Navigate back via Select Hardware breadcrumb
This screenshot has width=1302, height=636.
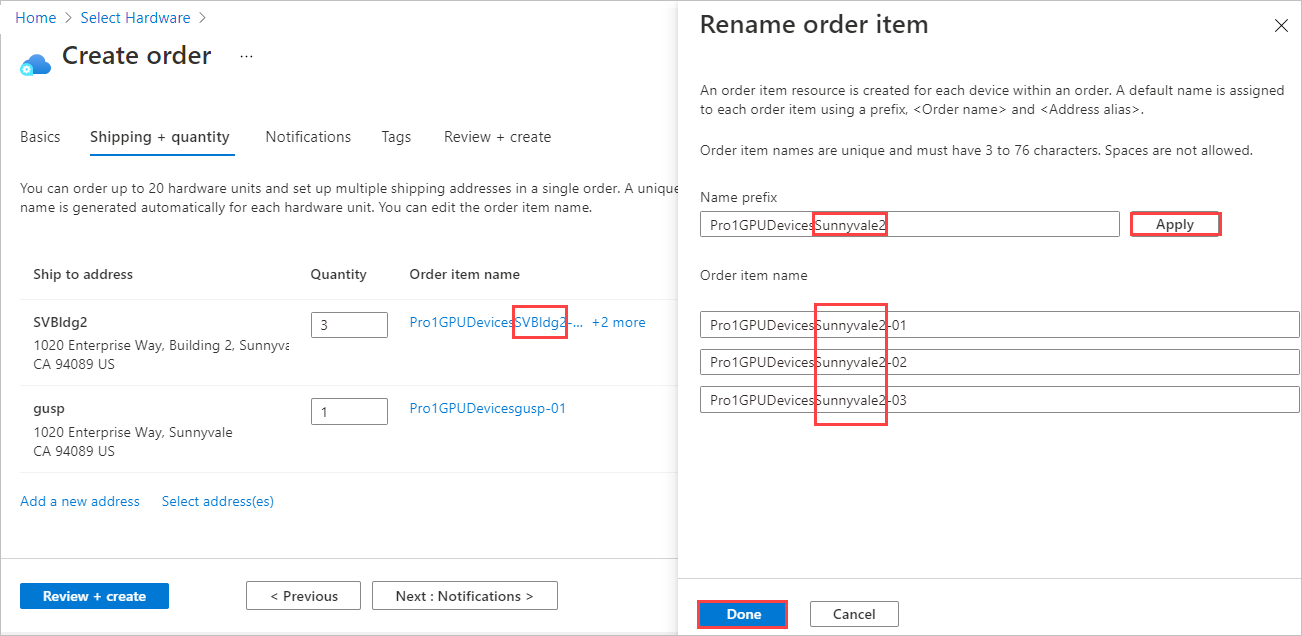135,17
